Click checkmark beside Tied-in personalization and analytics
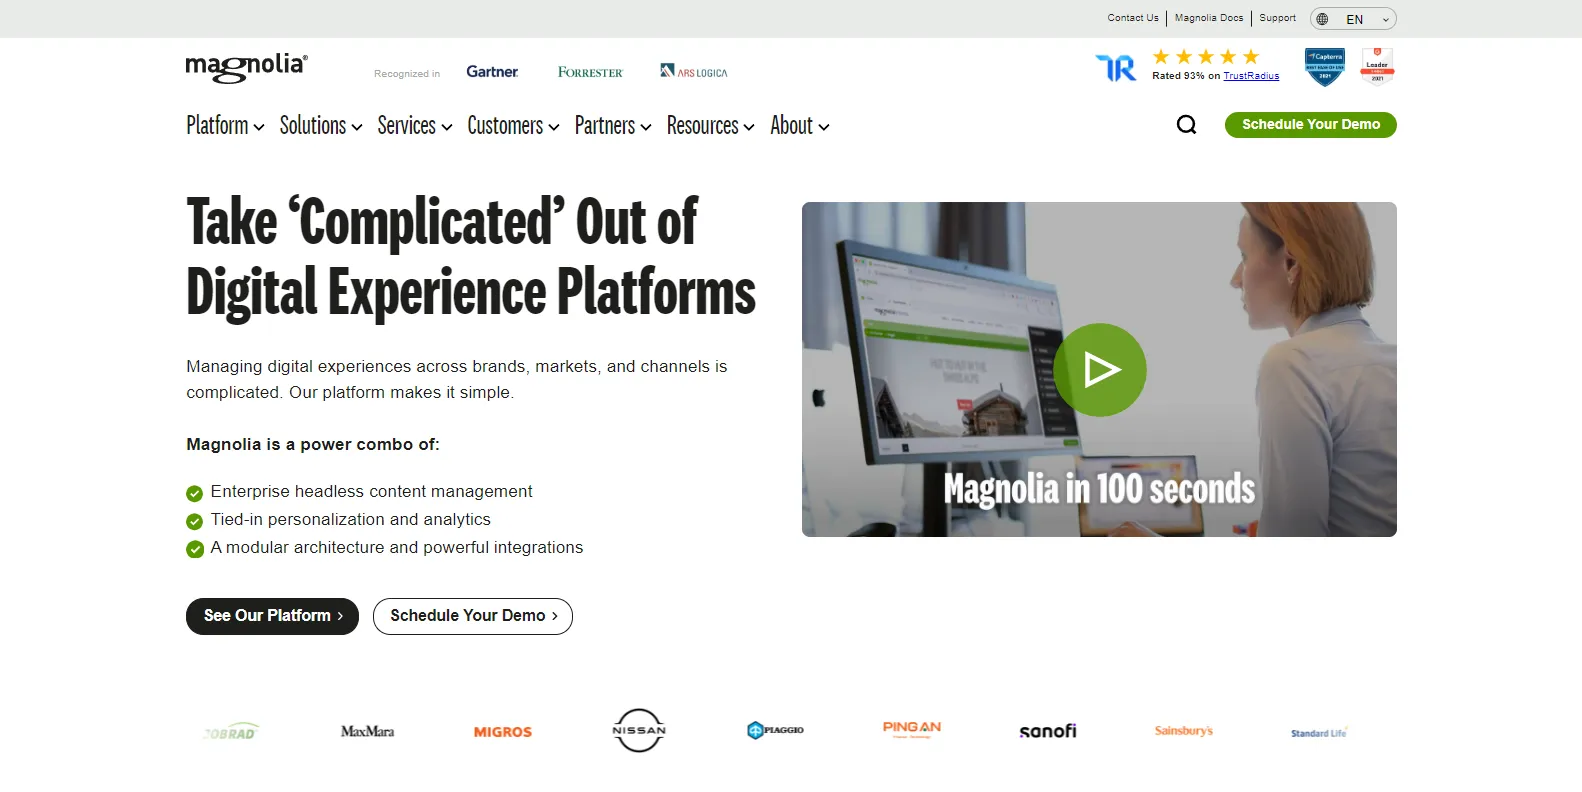 click(x=195, y=521)
